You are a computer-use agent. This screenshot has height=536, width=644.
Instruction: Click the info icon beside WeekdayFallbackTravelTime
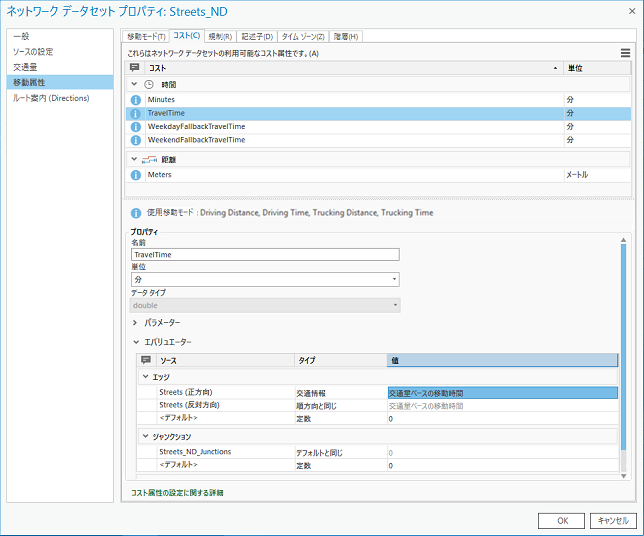click(135, 127)
